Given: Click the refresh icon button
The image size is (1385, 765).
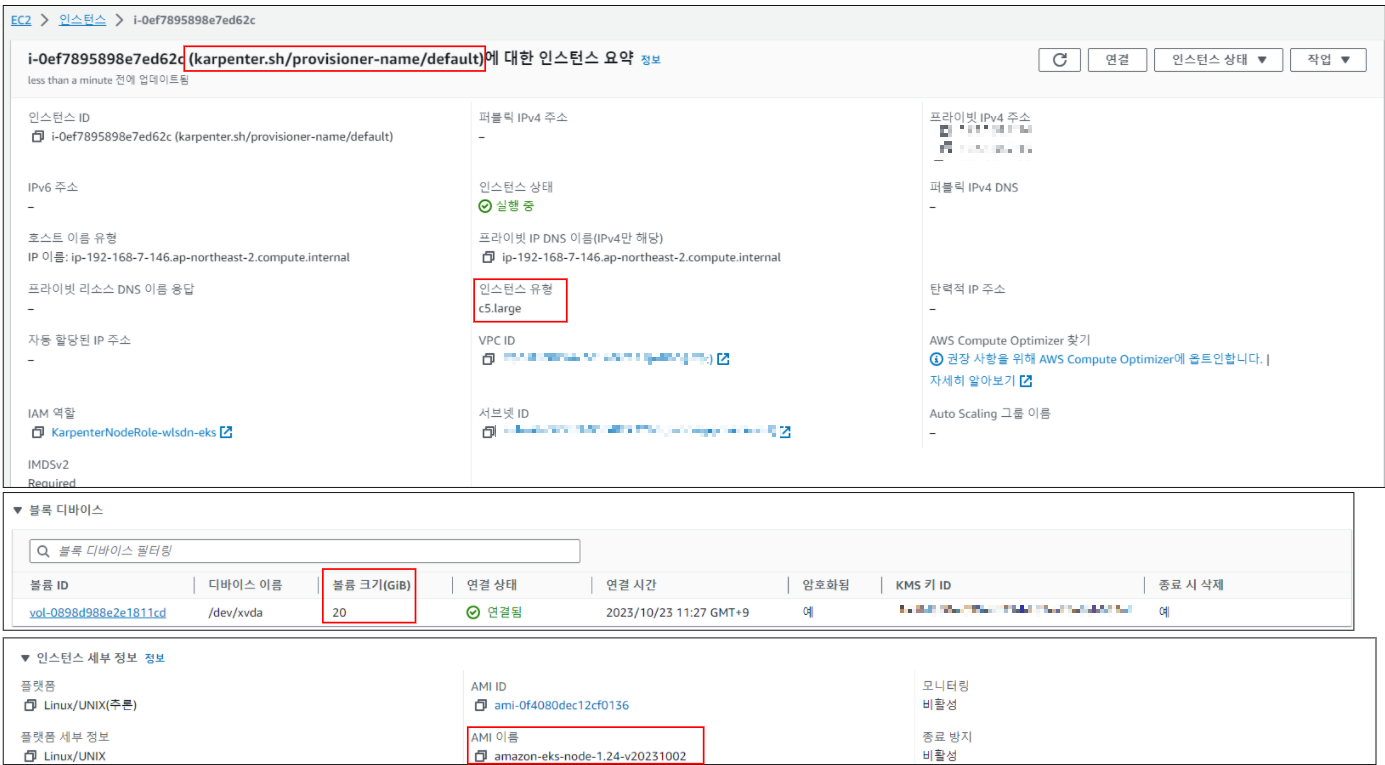Looking at the screenshot, I should tap(1059, 60).
